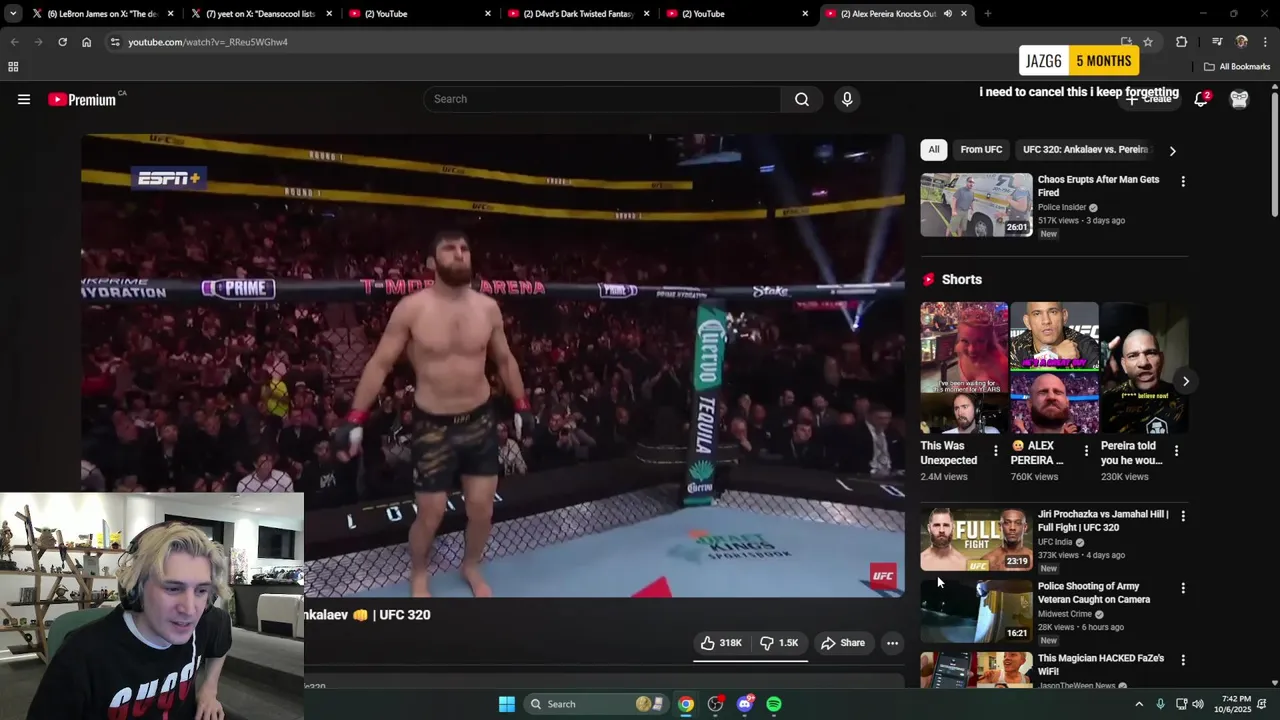Select the From UFC filter chip

pos(981,150)
